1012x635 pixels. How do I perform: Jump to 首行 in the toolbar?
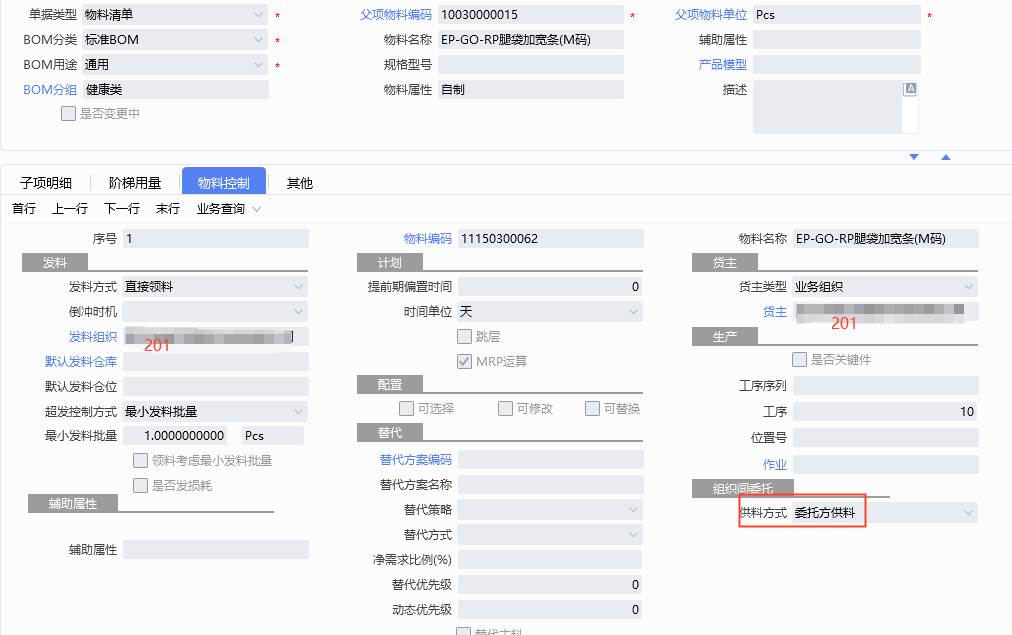coord(24,209)
